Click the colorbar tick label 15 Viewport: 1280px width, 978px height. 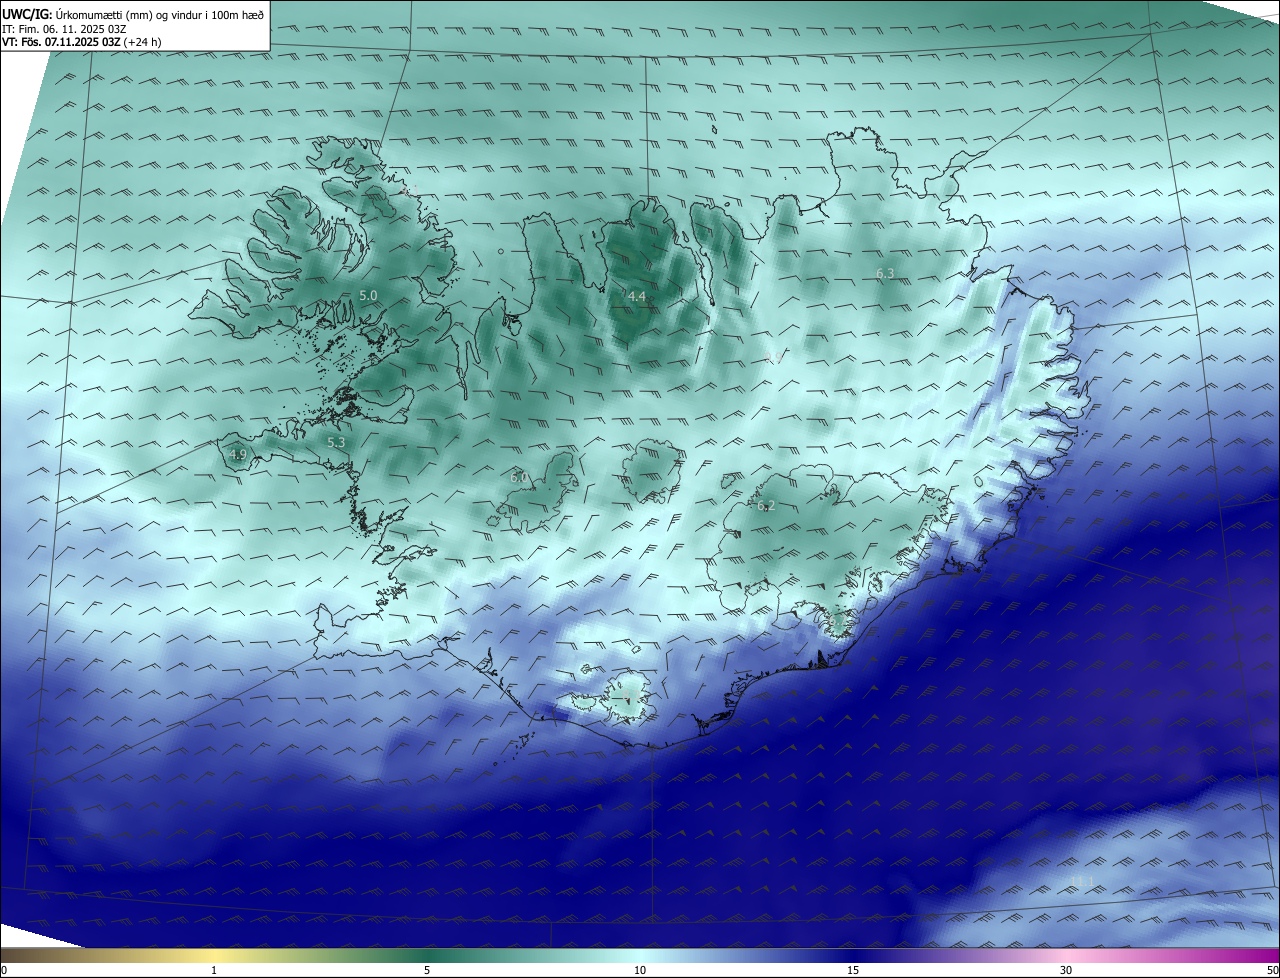click(853, 970)
